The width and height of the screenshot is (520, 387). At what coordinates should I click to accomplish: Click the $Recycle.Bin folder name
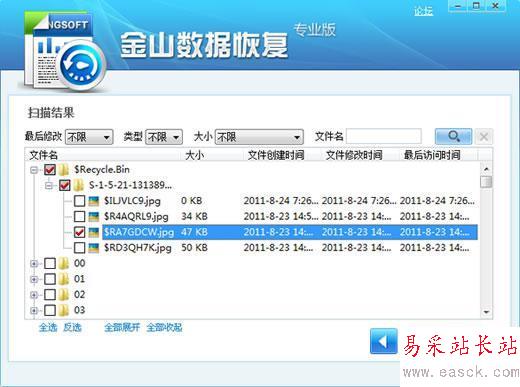[x=102, y=170]
